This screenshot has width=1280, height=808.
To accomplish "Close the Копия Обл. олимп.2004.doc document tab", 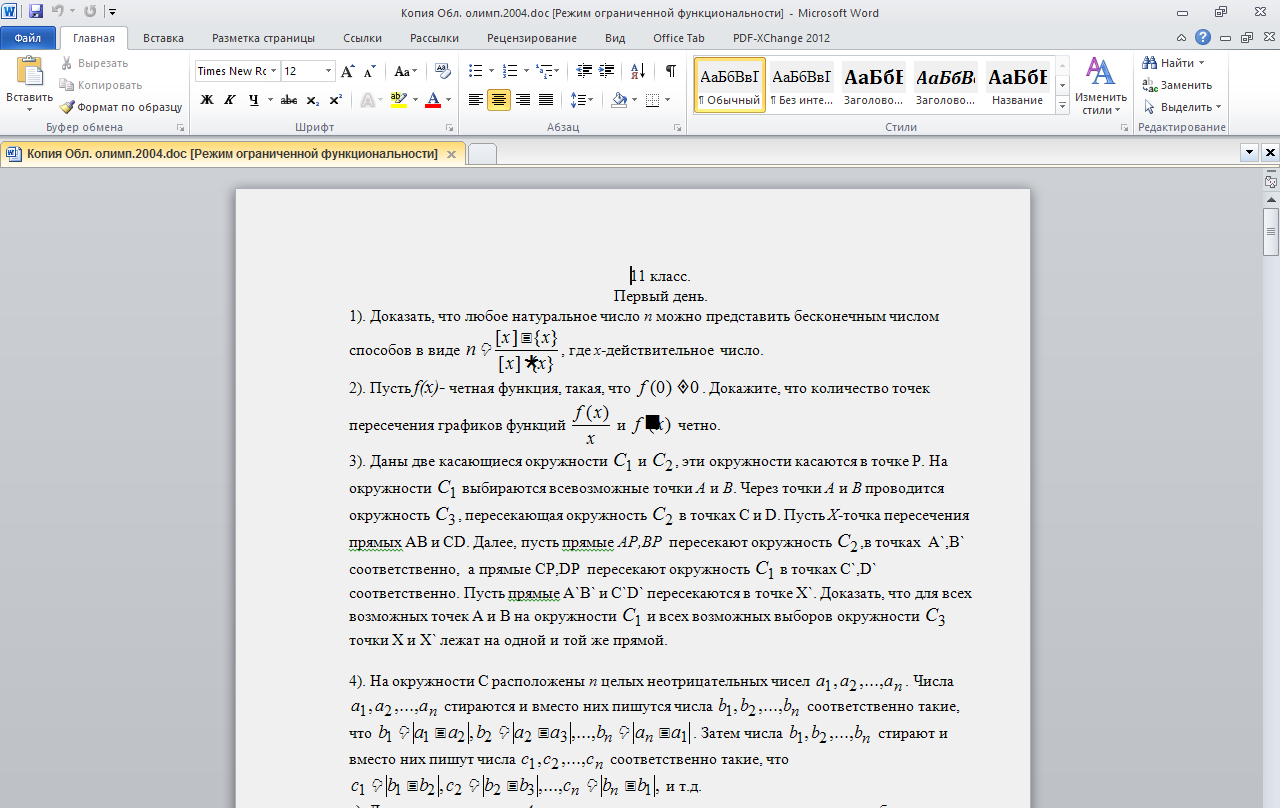I will [x=451, y=154].
